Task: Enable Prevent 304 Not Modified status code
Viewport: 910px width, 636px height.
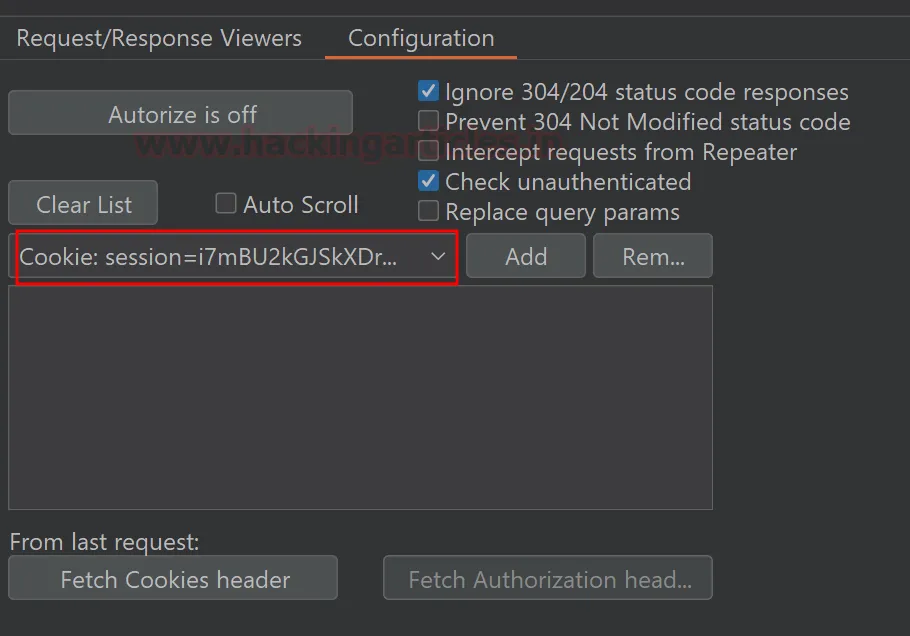Action: [429, 122]
